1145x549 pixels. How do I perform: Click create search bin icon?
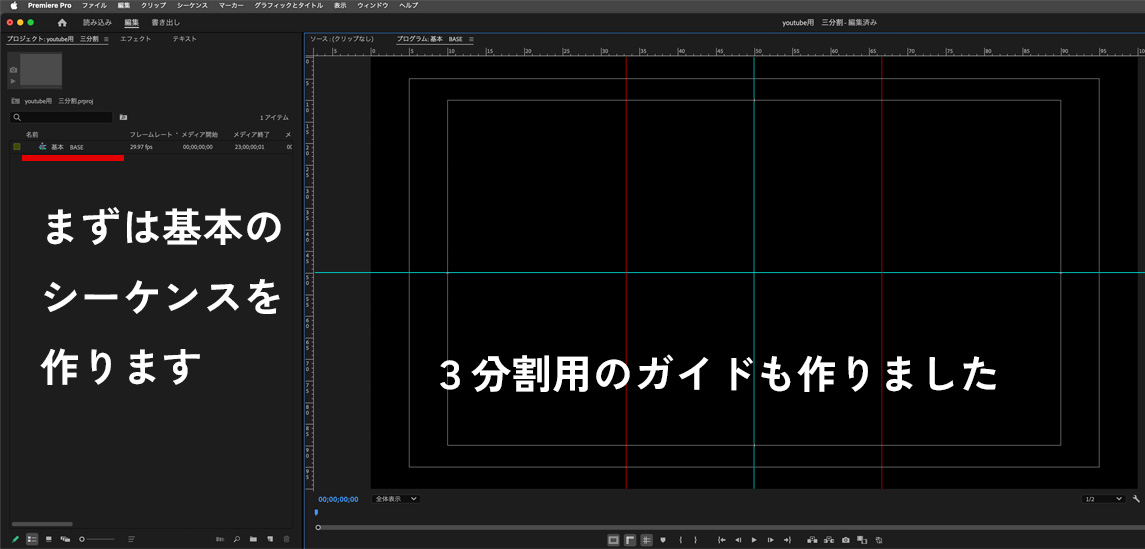[x=123, y=117]
